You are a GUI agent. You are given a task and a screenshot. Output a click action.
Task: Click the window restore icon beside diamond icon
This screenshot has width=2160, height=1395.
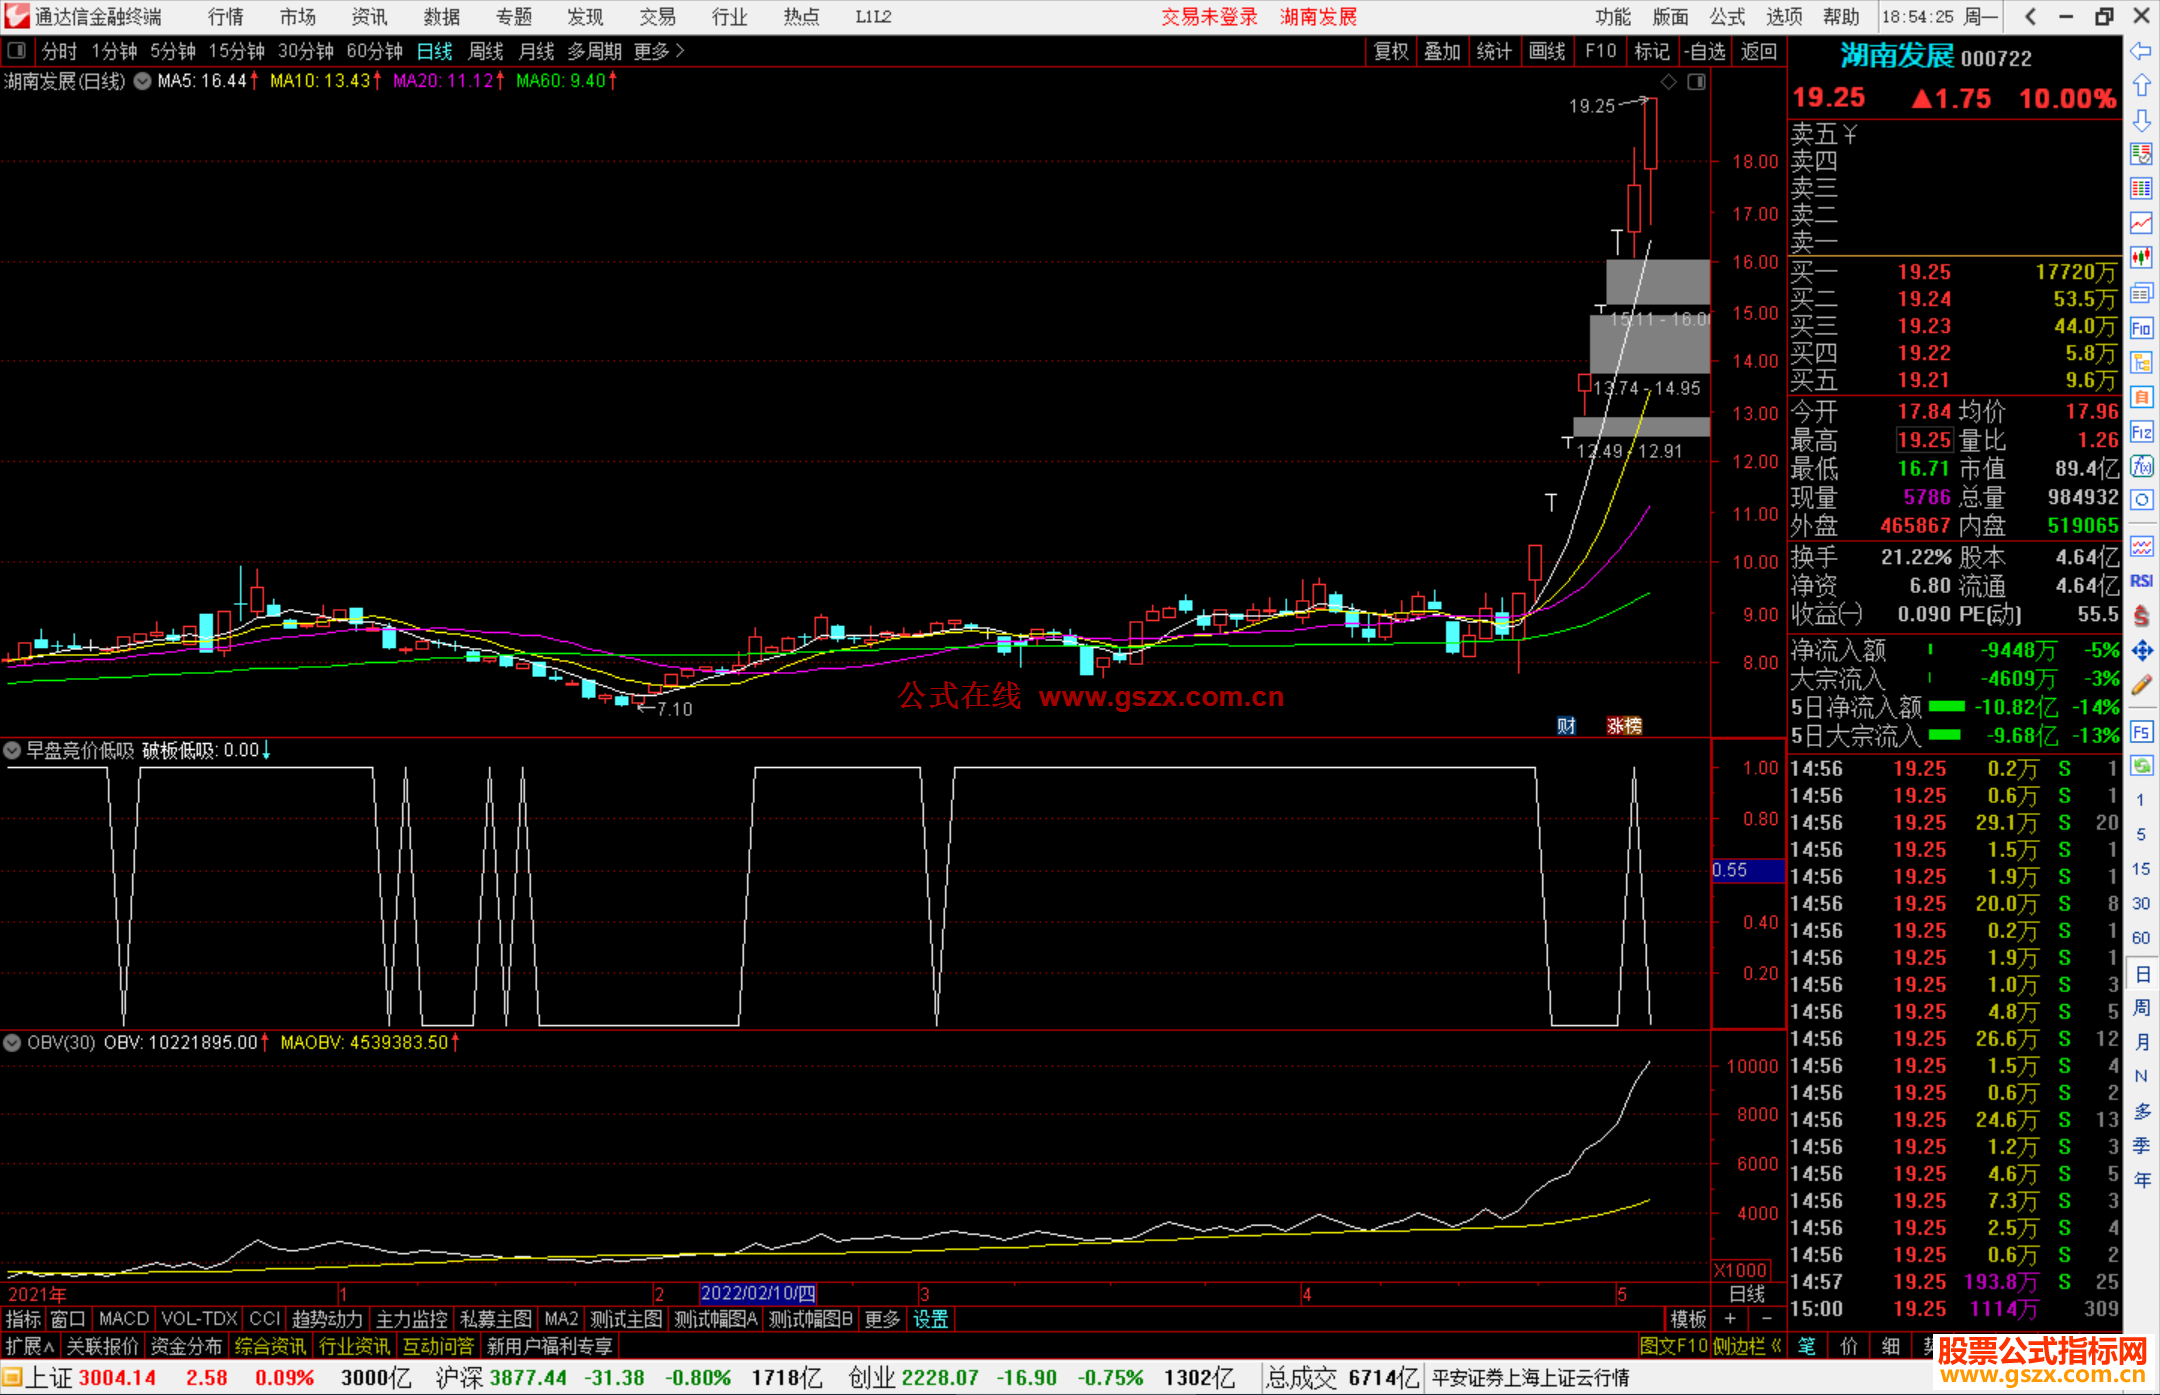[x=1696, y=81]
